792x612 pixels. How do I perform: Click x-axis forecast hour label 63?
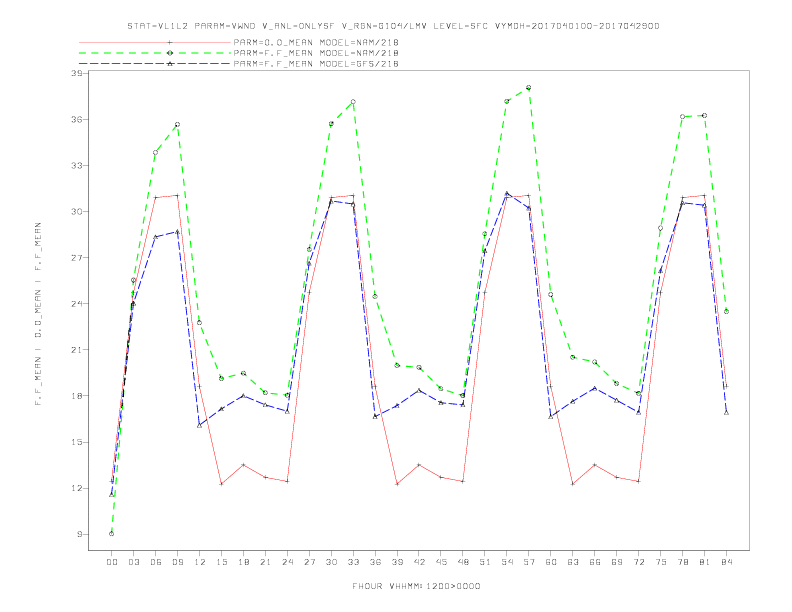click(573, 562)
